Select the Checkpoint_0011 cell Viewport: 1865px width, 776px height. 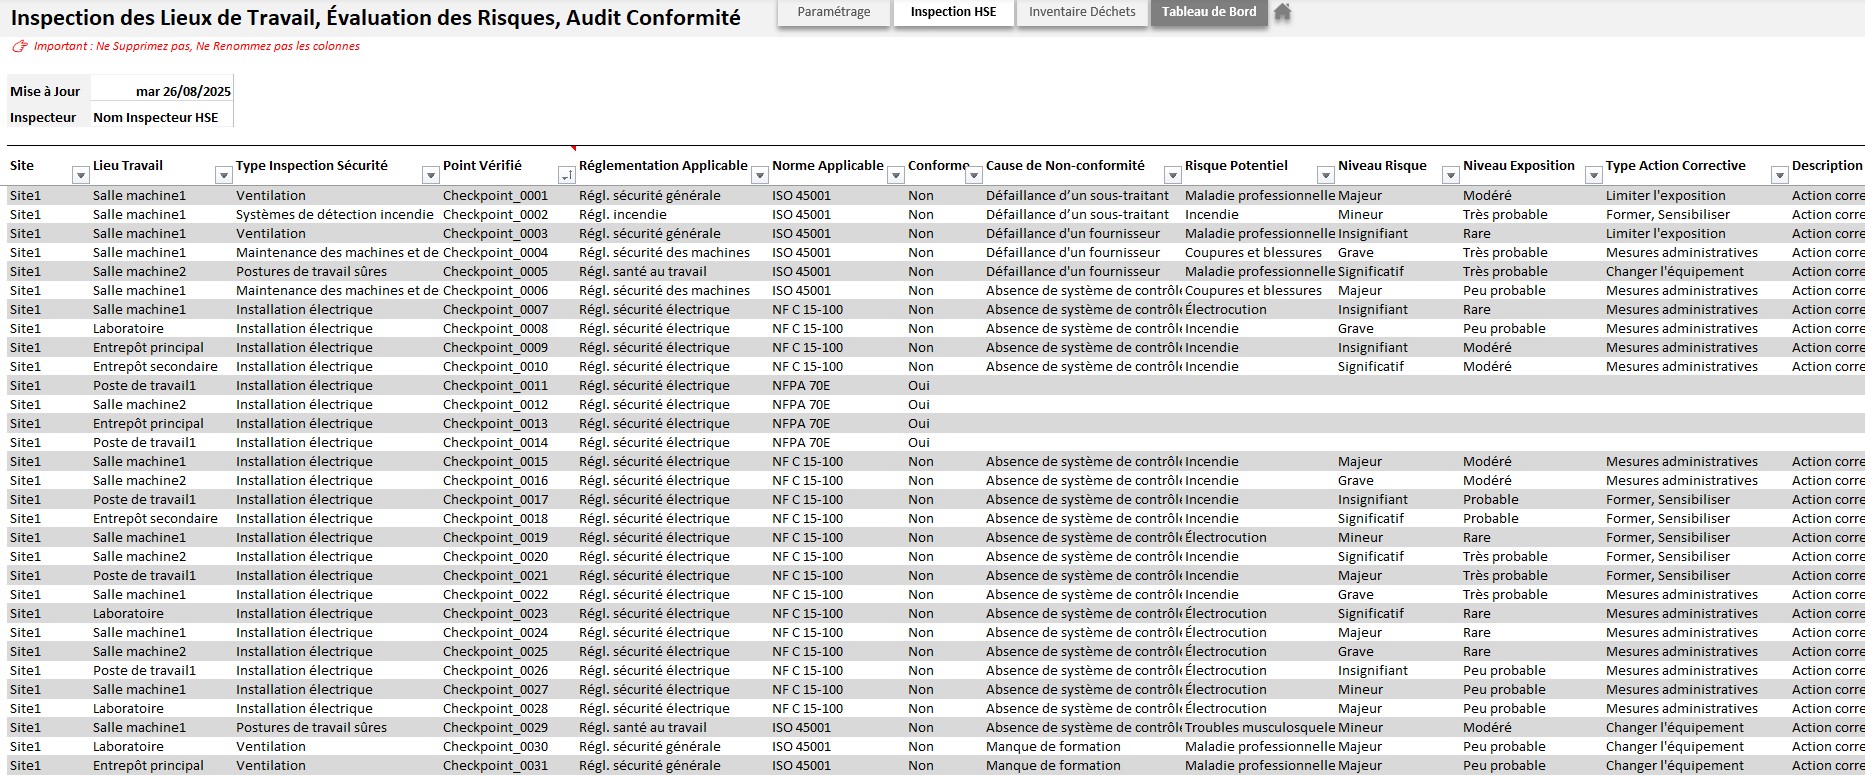click(x=496, y=386)
